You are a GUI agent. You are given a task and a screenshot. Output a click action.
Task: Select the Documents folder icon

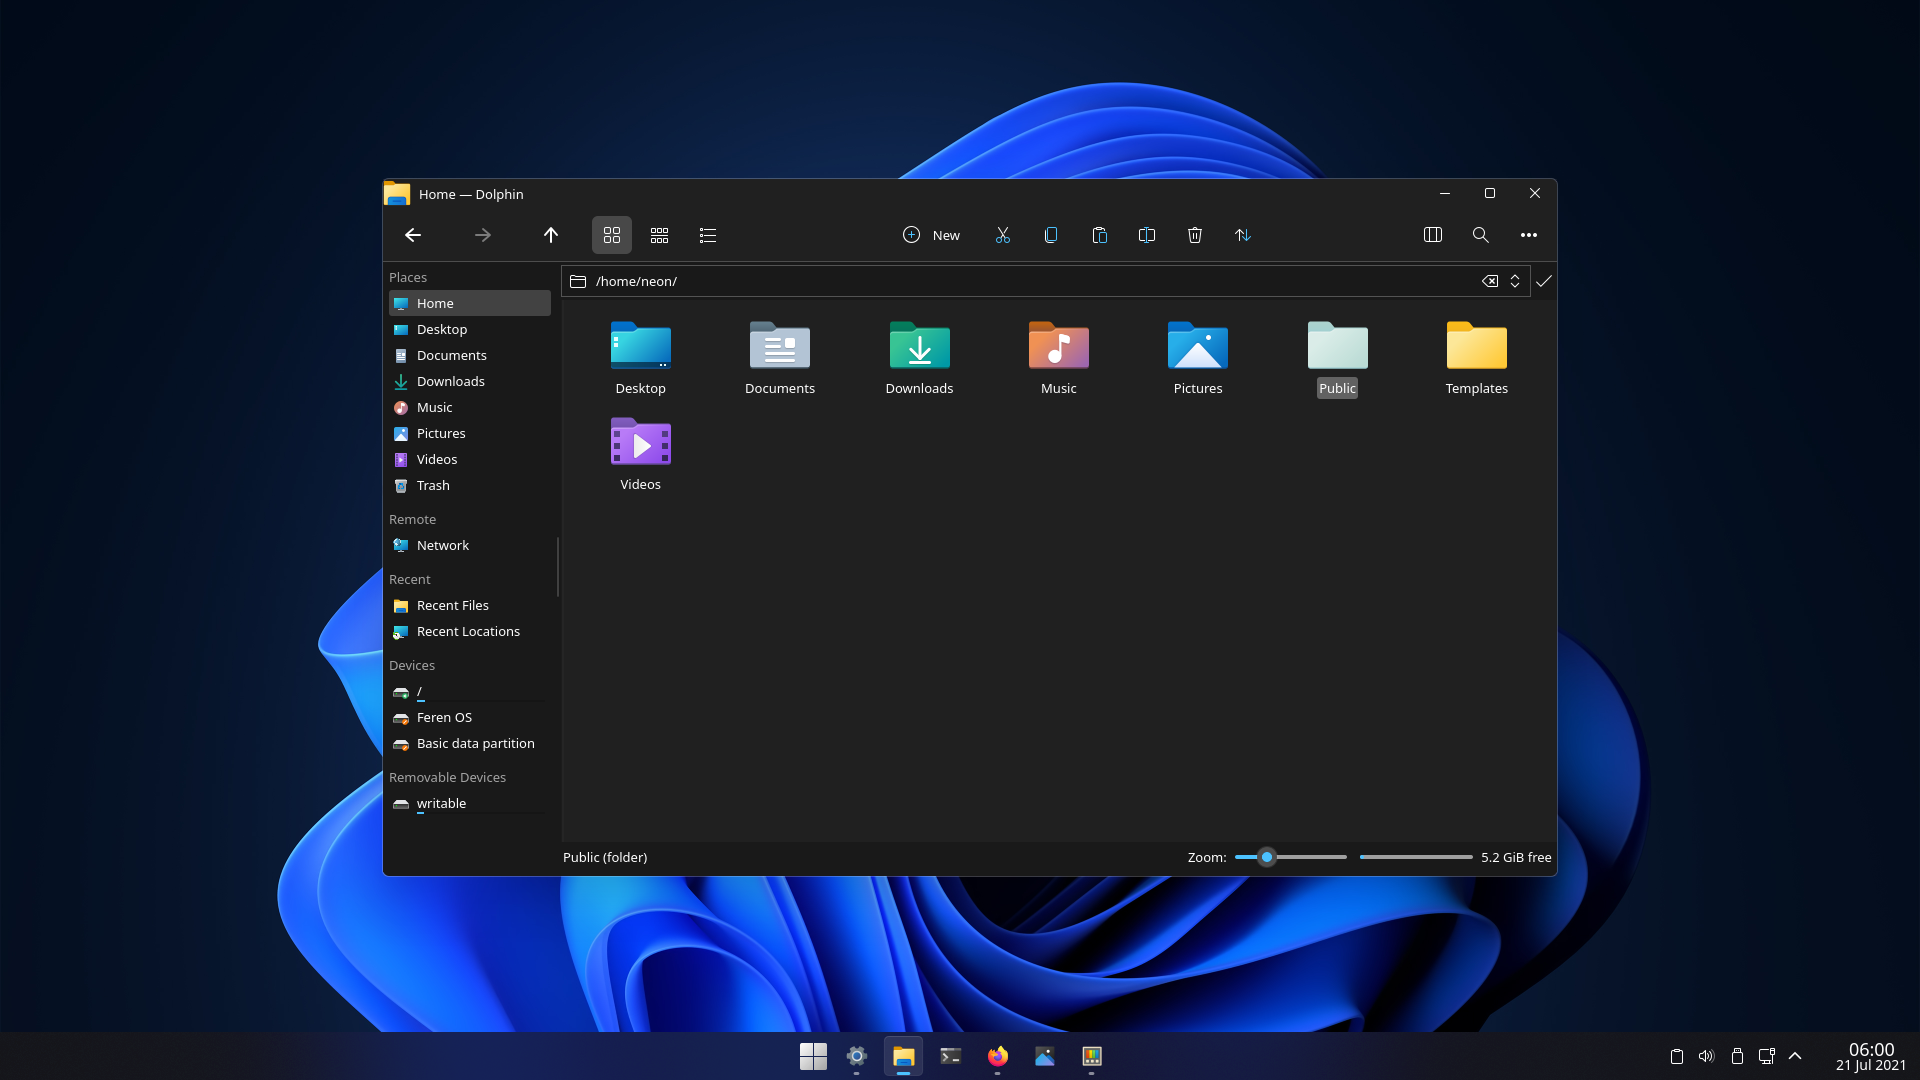780,345
